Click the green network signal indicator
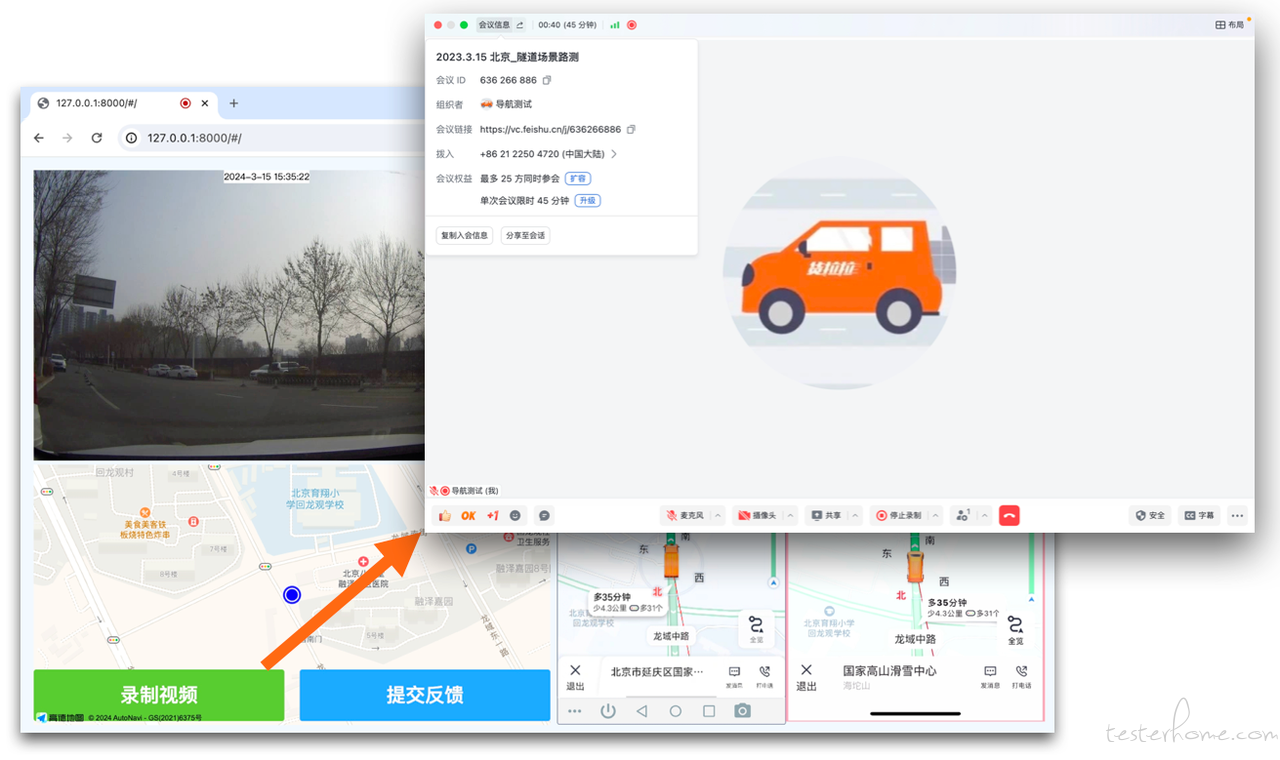This screenshot has width=1280, height=760. tap(615, 25)
